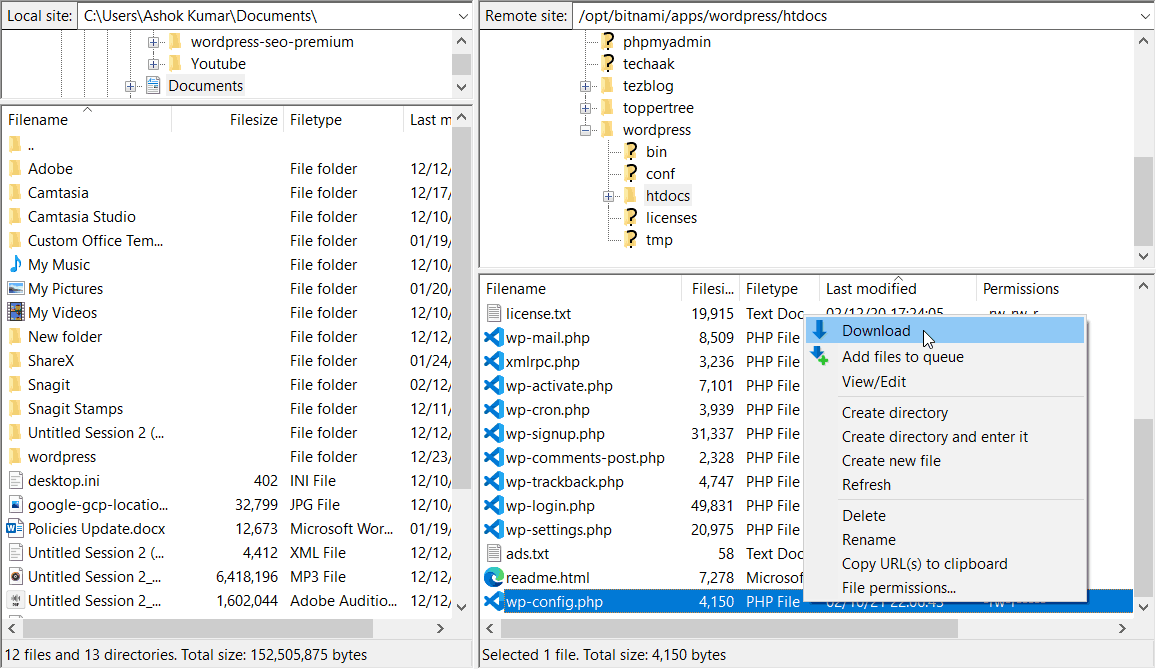Select the wordpress local folder row
Image resolution: width=1156 pixels, height=669 pixels.
(227, 457)
